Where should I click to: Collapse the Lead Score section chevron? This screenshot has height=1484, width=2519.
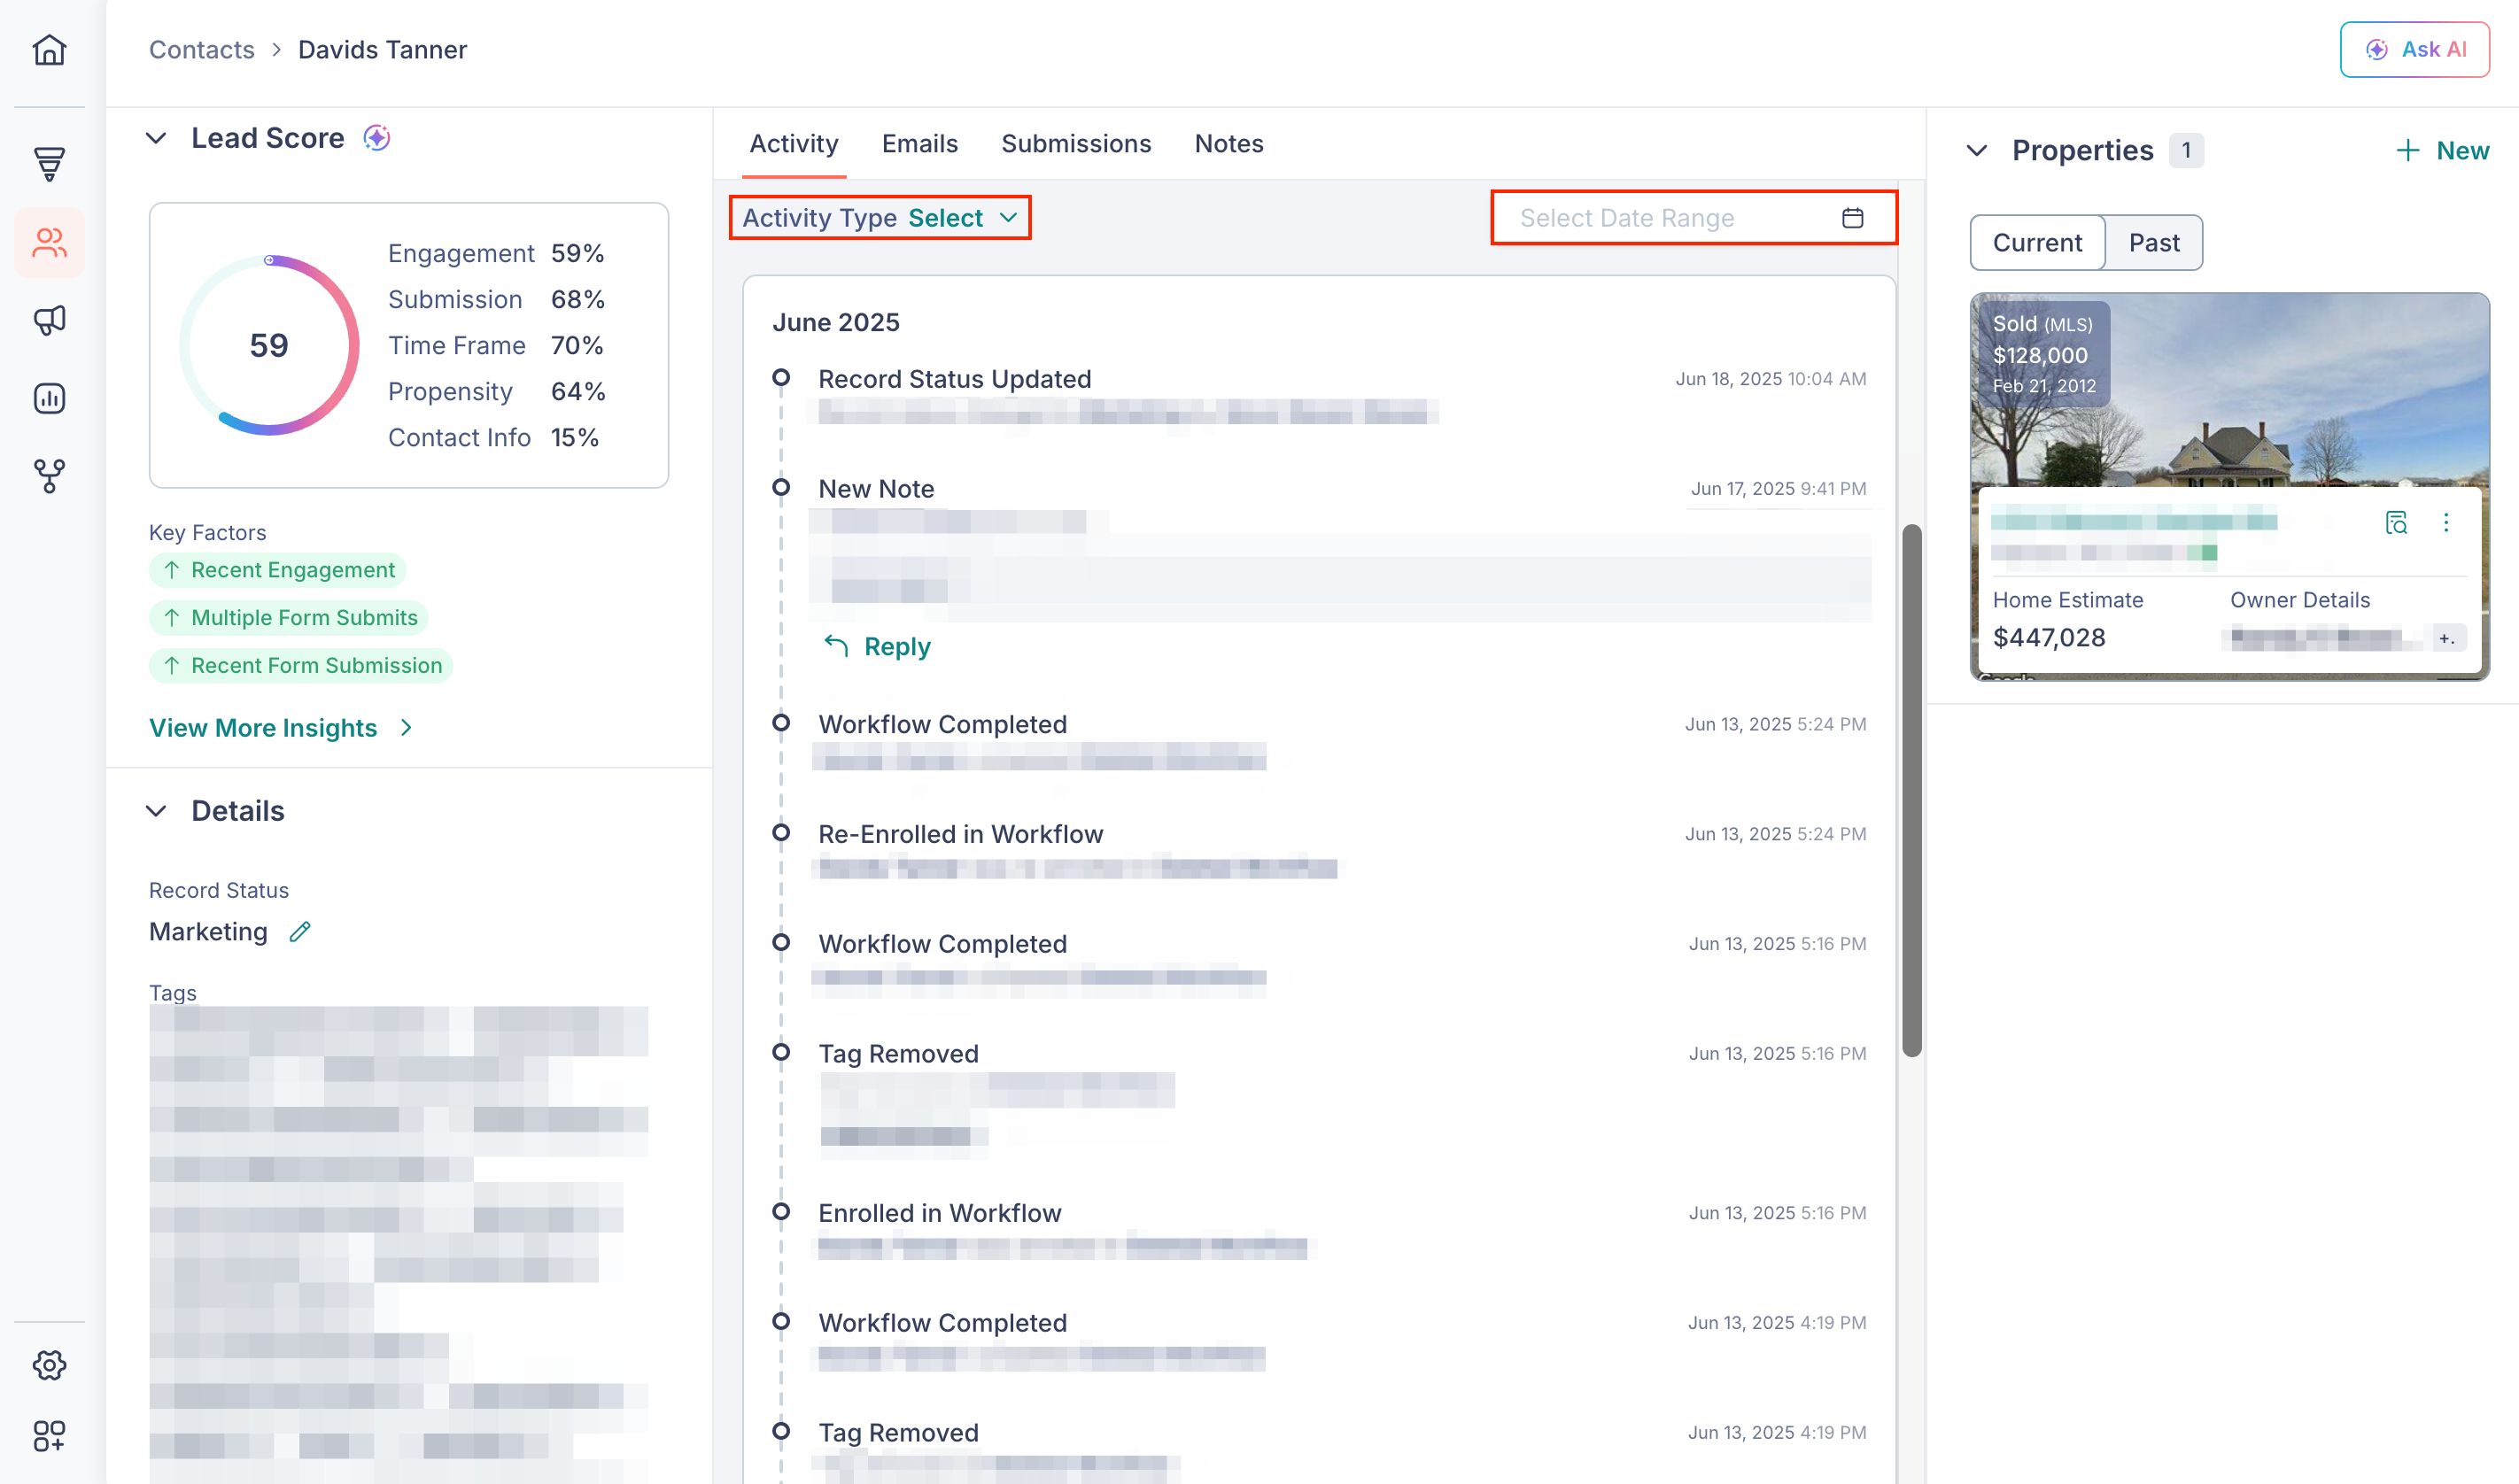[156, 138]
